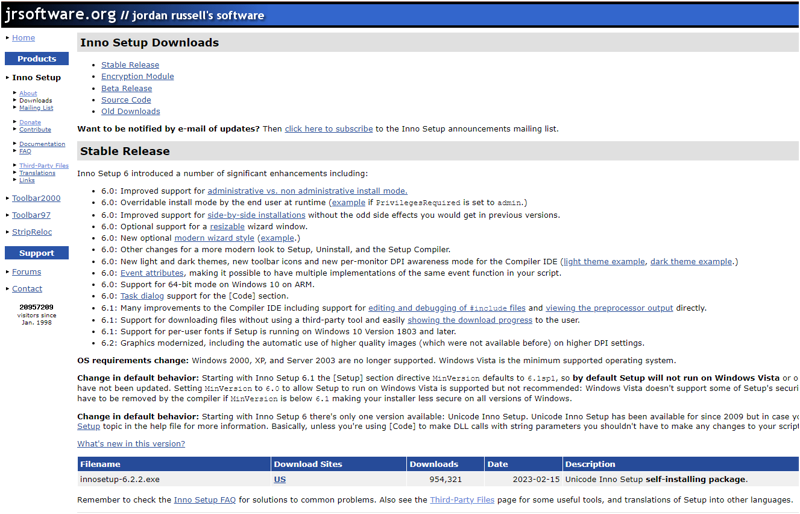This screenshot has height=514, width=800.
Task: Go to the StripReloc product page
Action: coord(32,232)
